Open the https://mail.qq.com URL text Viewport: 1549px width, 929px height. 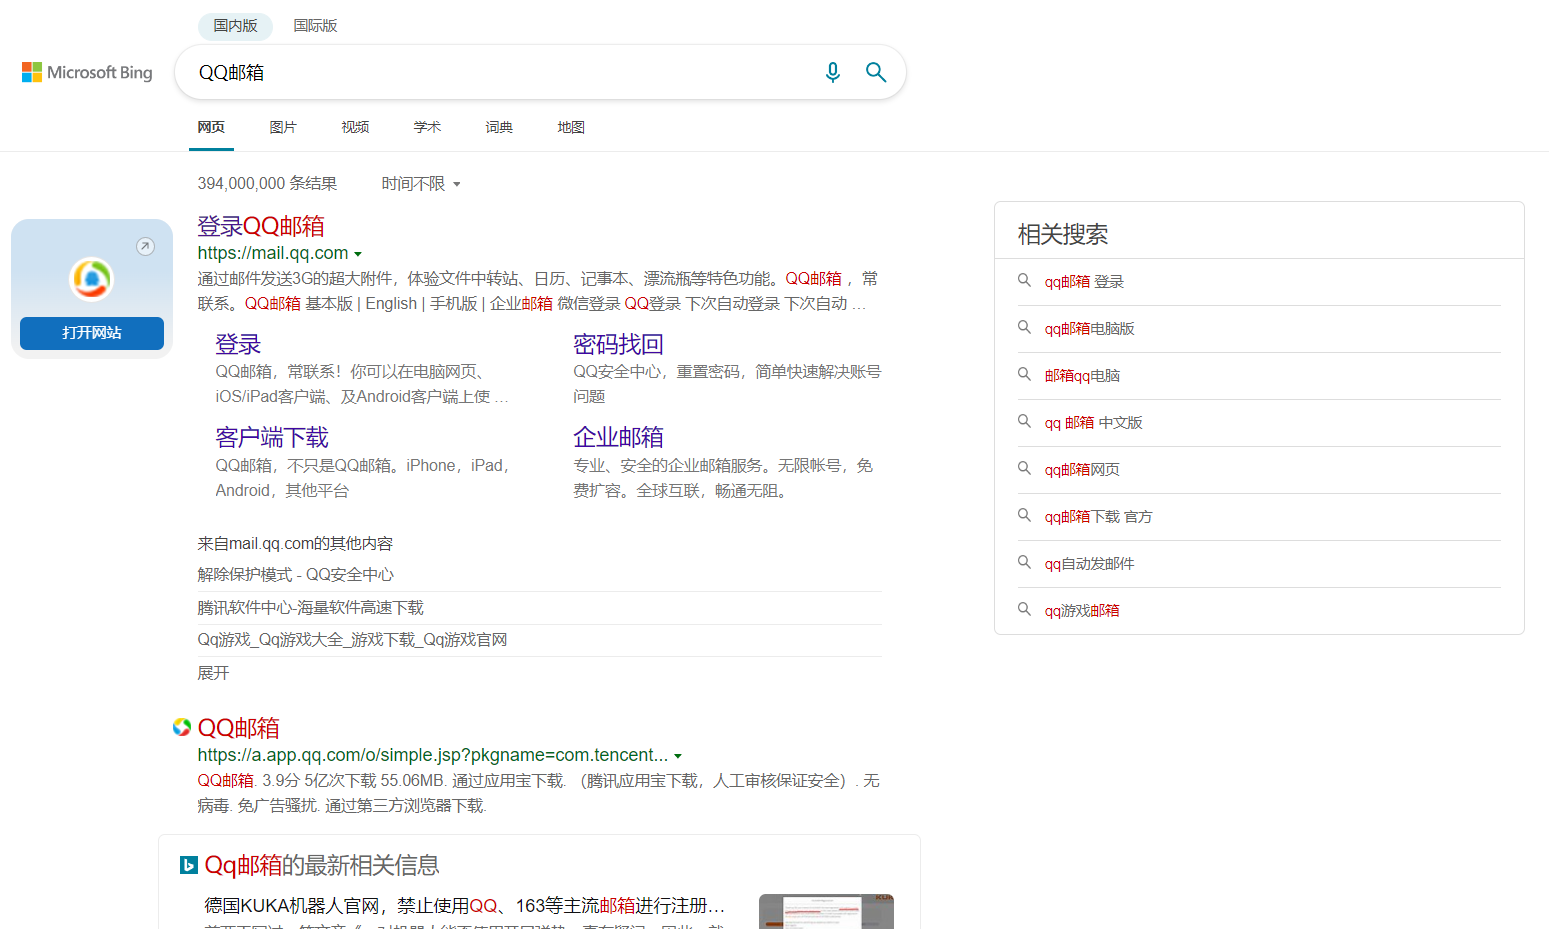tap(273, 253)
